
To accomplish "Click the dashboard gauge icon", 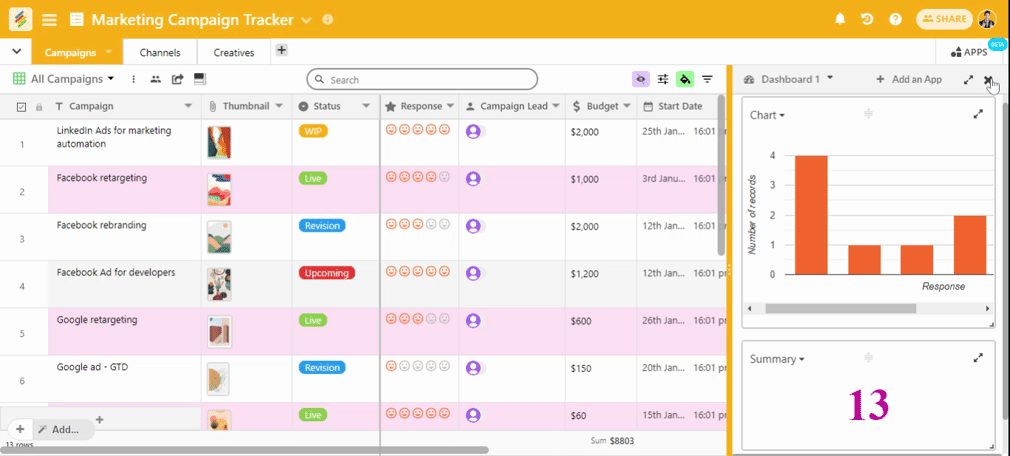I will (748, 80).
